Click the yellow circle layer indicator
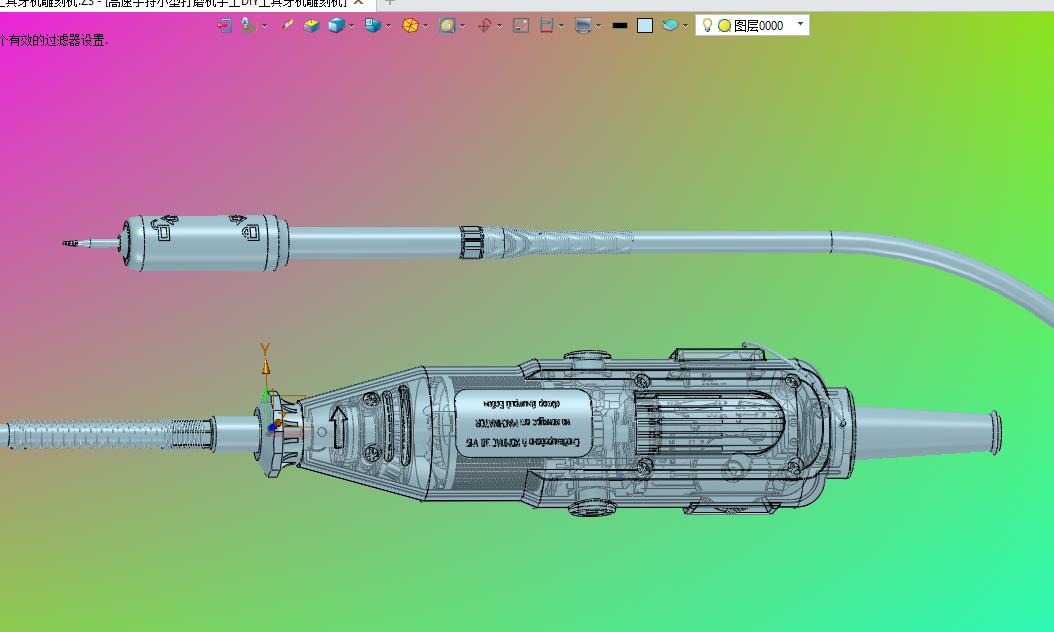The height and width of the screenshot is (632, 1054). point(725,26)
